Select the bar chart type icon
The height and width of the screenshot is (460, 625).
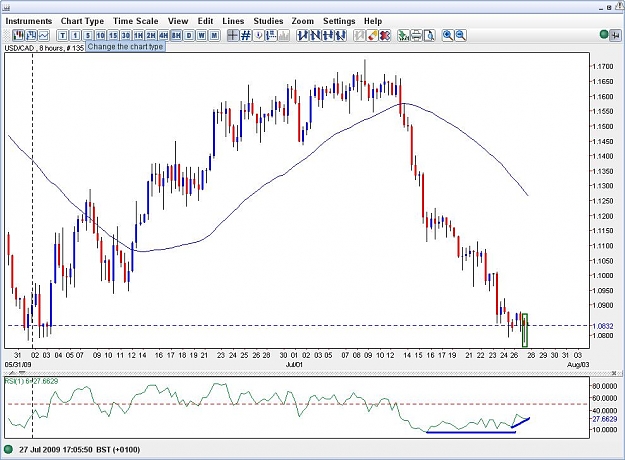pos(31,36)
